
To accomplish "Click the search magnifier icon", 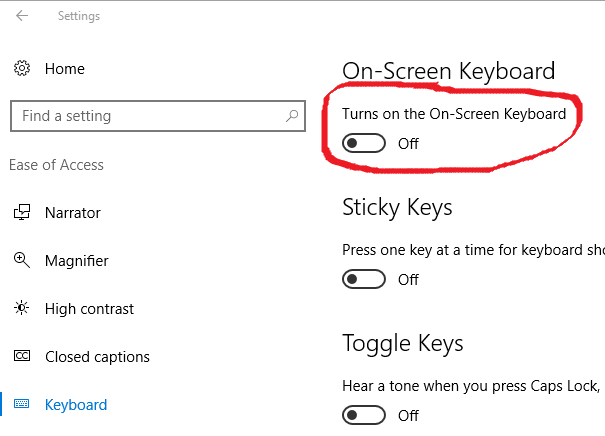I will (292, 116).
